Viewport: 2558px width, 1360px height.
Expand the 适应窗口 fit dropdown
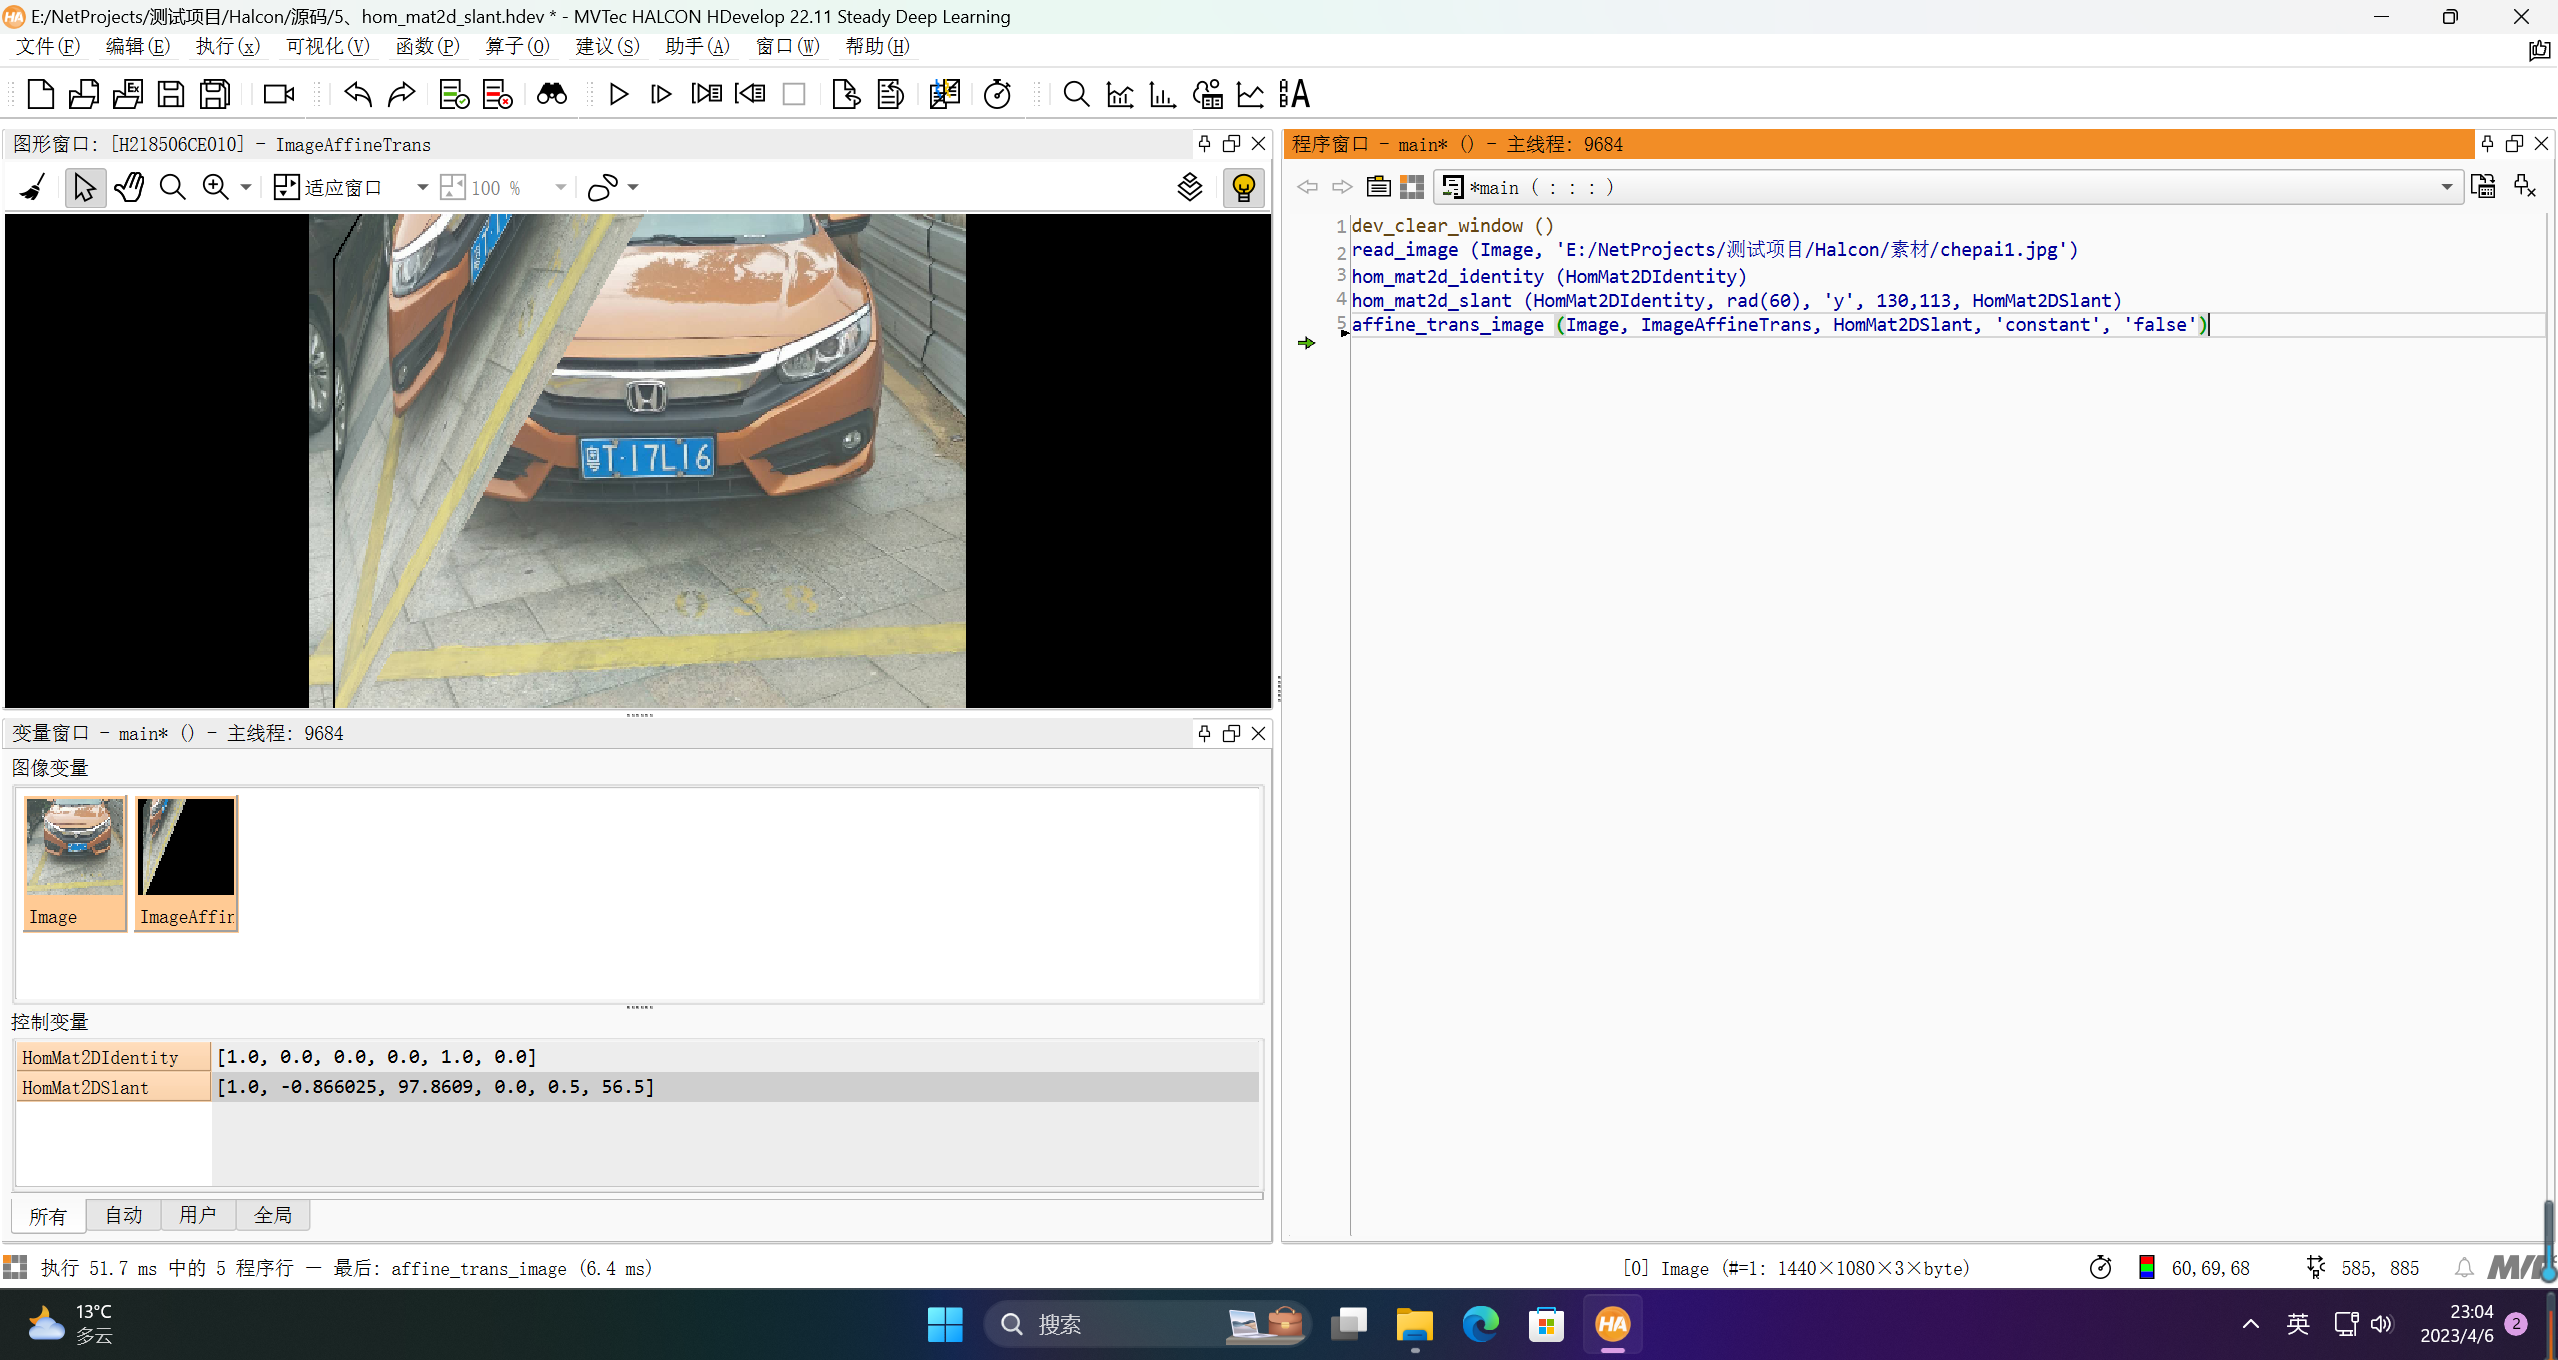422,187
